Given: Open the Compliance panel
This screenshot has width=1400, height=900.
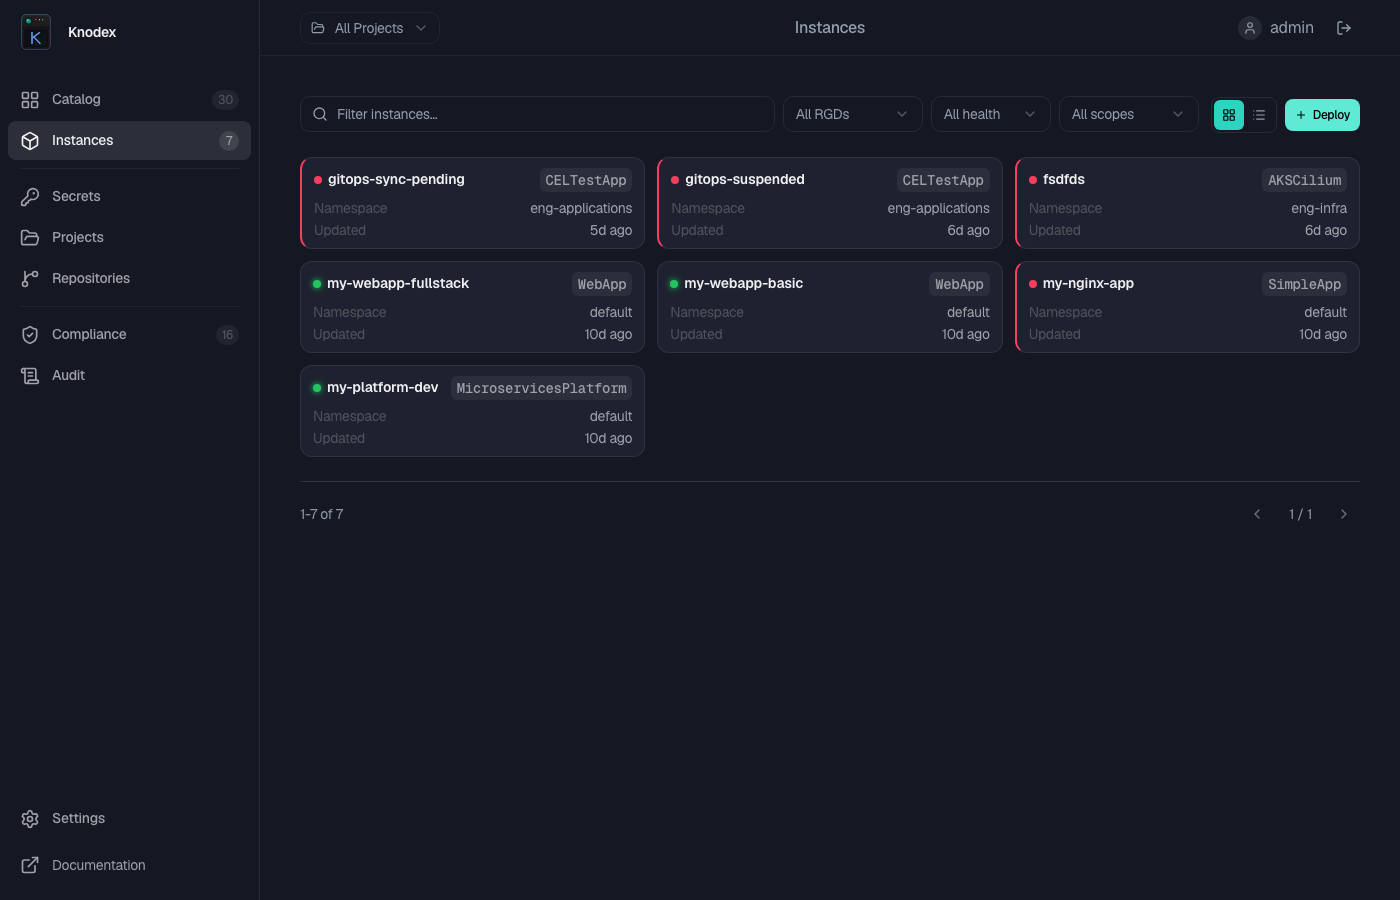Looking at the screenshot, I should coord(88,334).
